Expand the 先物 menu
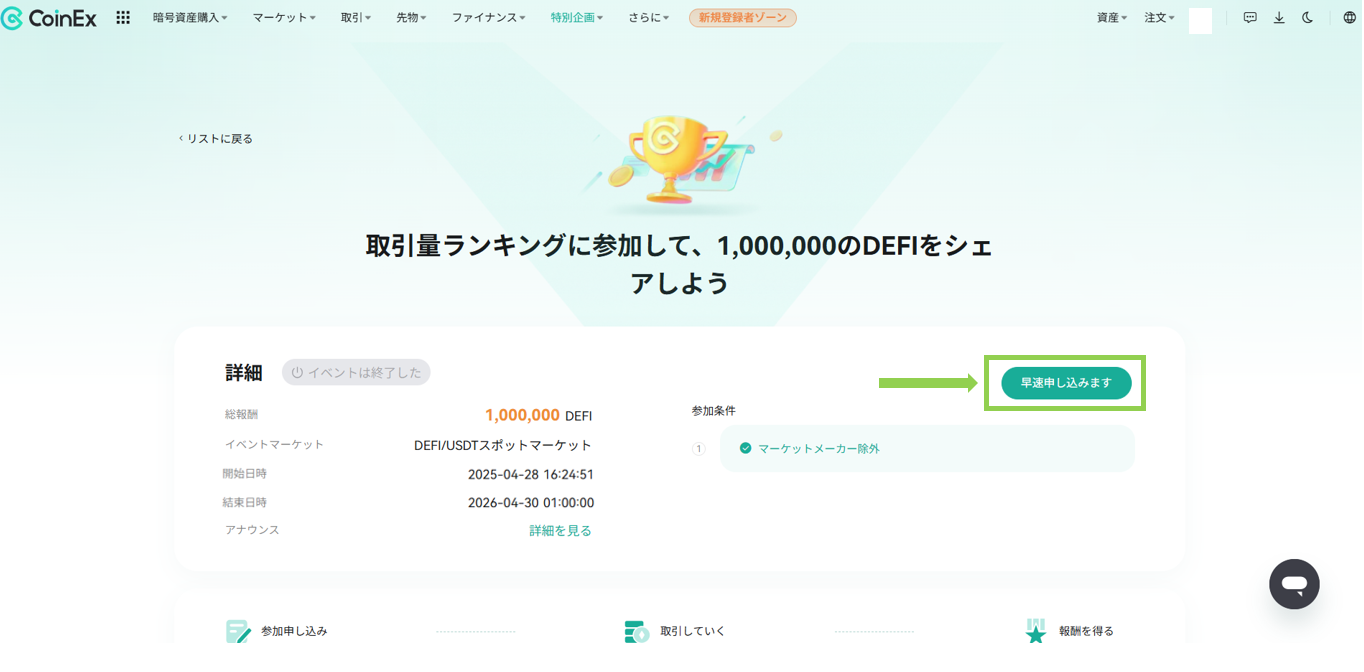 point(411,18)
